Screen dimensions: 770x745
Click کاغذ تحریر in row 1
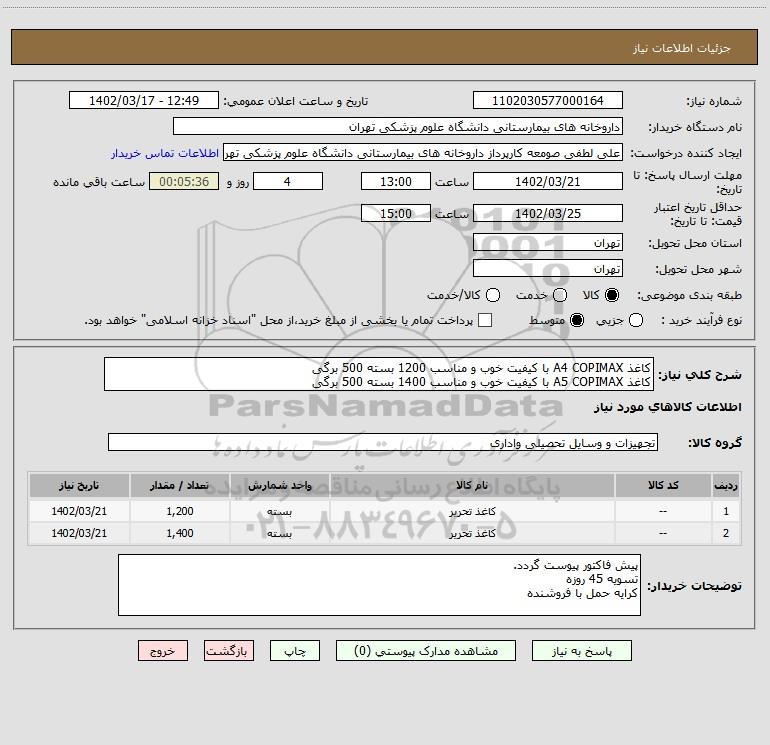[x=472, y=511]
